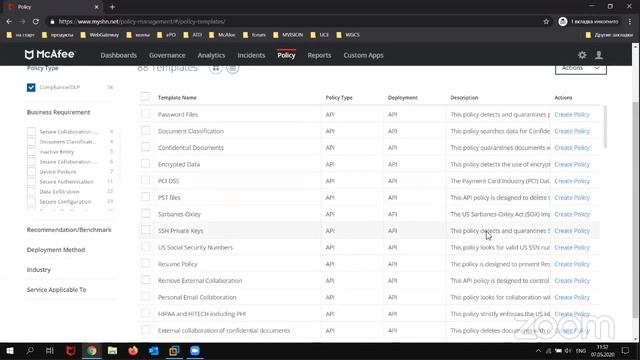Open Firefox from the taskbar
This screenshot has width=640, height=360.
point(133,351)
